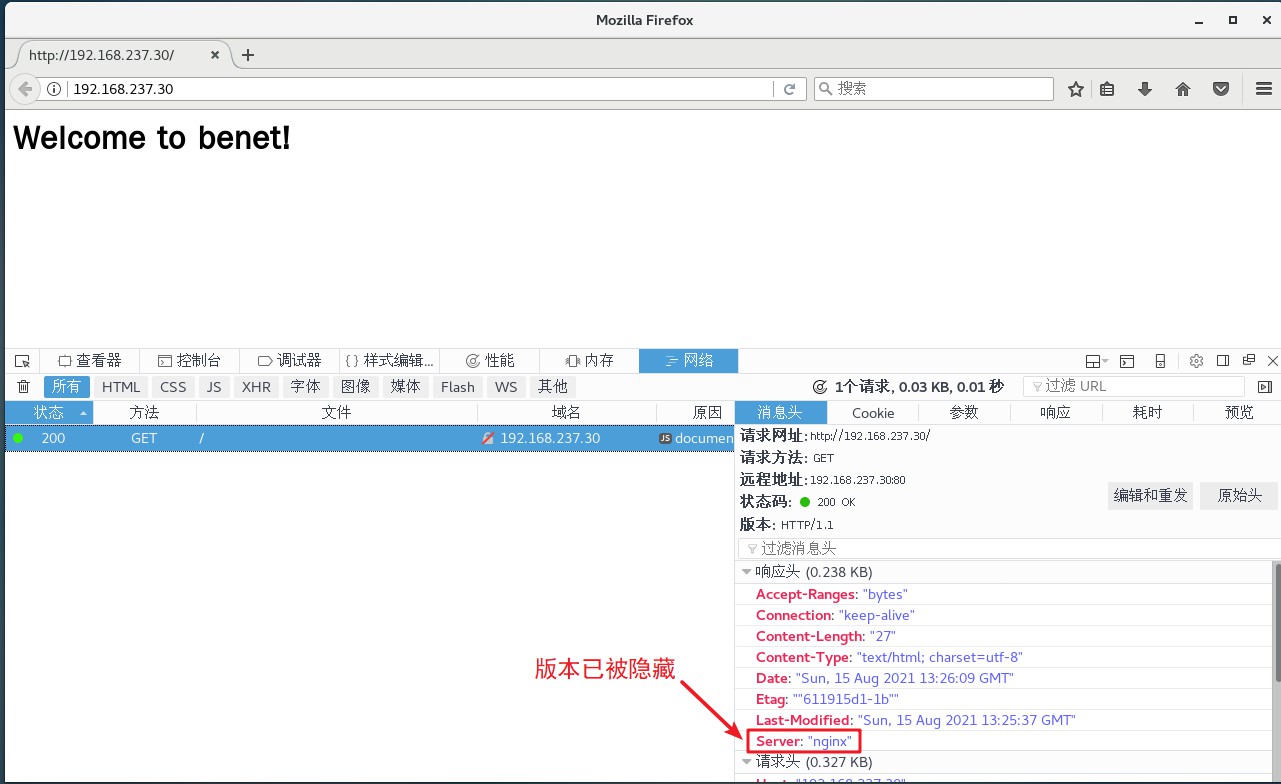The image size is (1281, 784).
Task: Open devtools settings gear
Action: pos(1196,361)
